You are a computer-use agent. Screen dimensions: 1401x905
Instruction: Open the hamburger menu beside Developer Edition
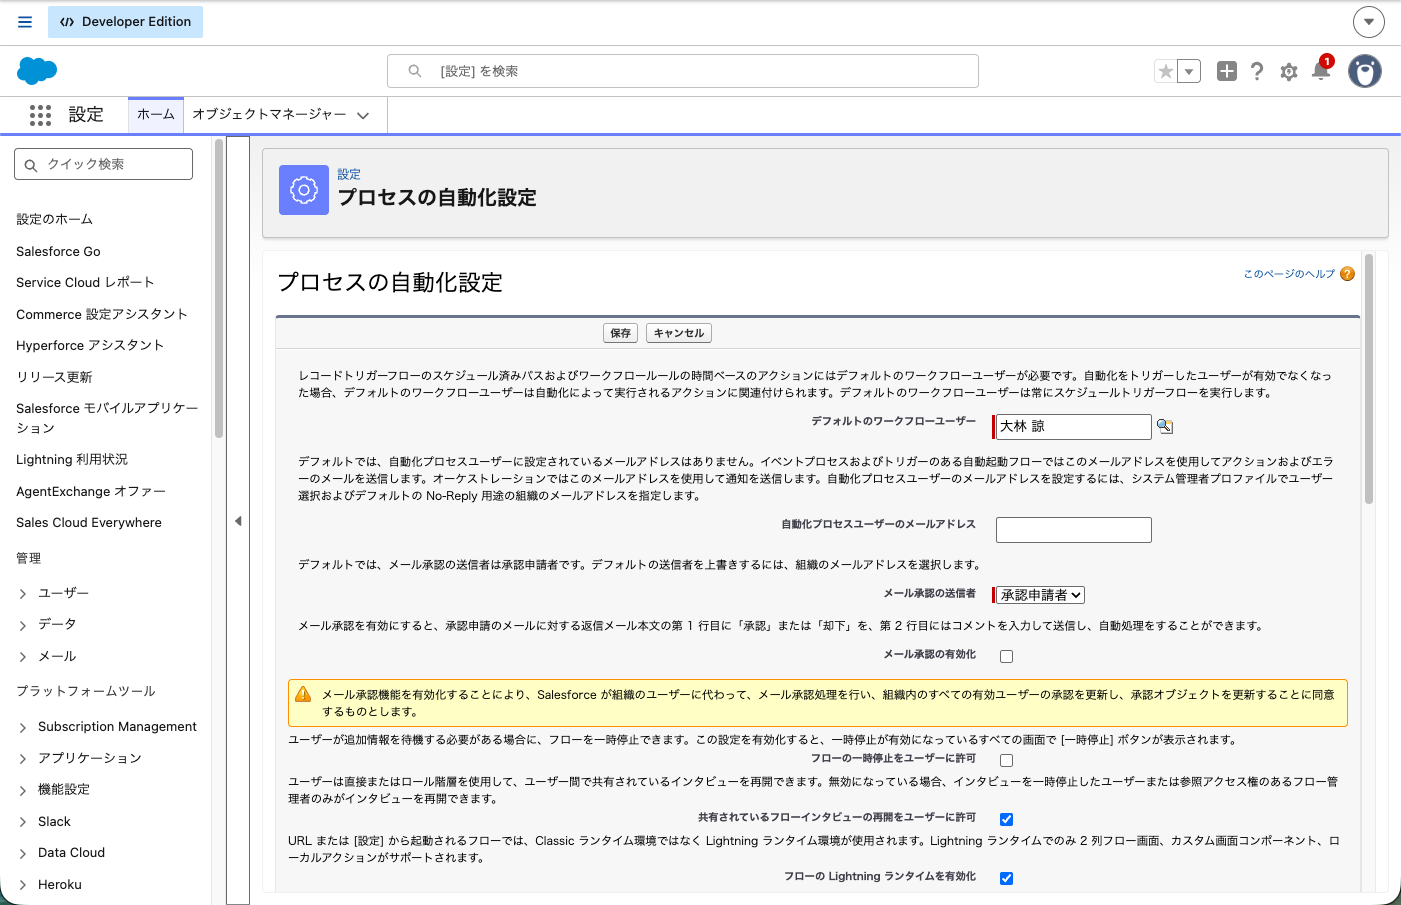pos(25,22)
